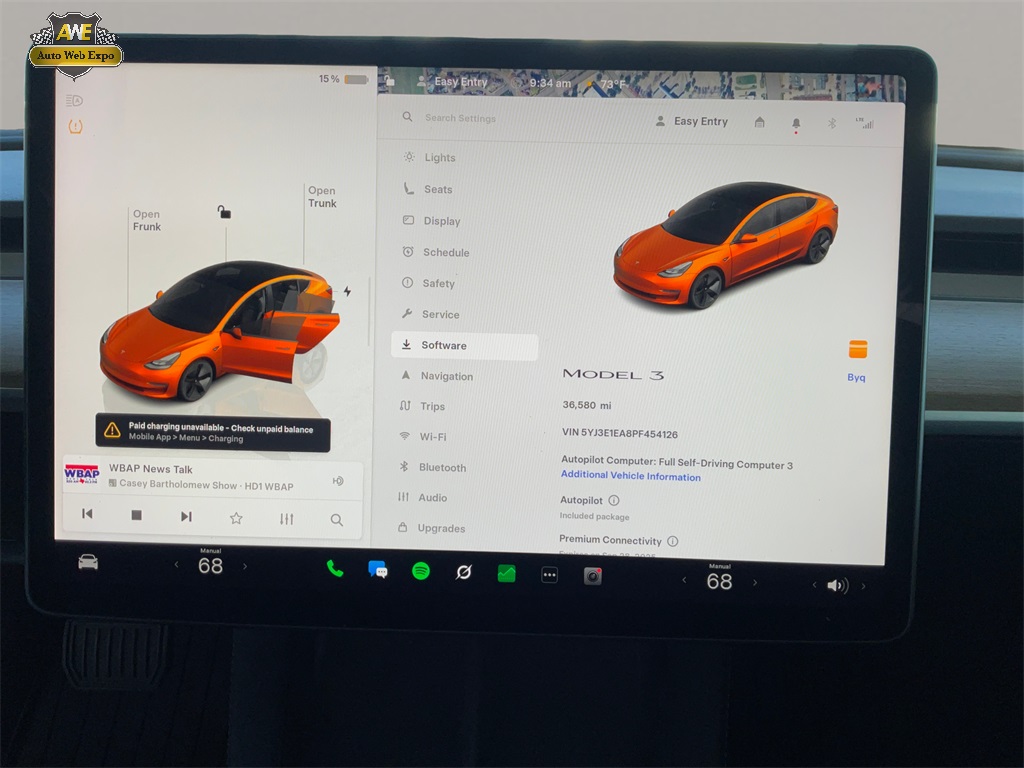
Task: Tap the Easy Entry profile in status bar
Action: (x=453, y=82)
